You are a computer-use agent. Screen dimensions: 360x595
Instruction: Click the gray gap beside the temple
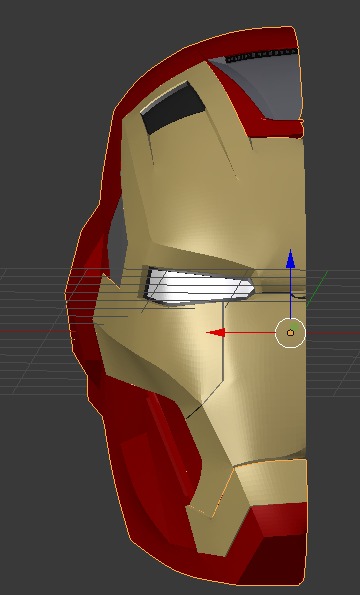(x=118, y=239)
